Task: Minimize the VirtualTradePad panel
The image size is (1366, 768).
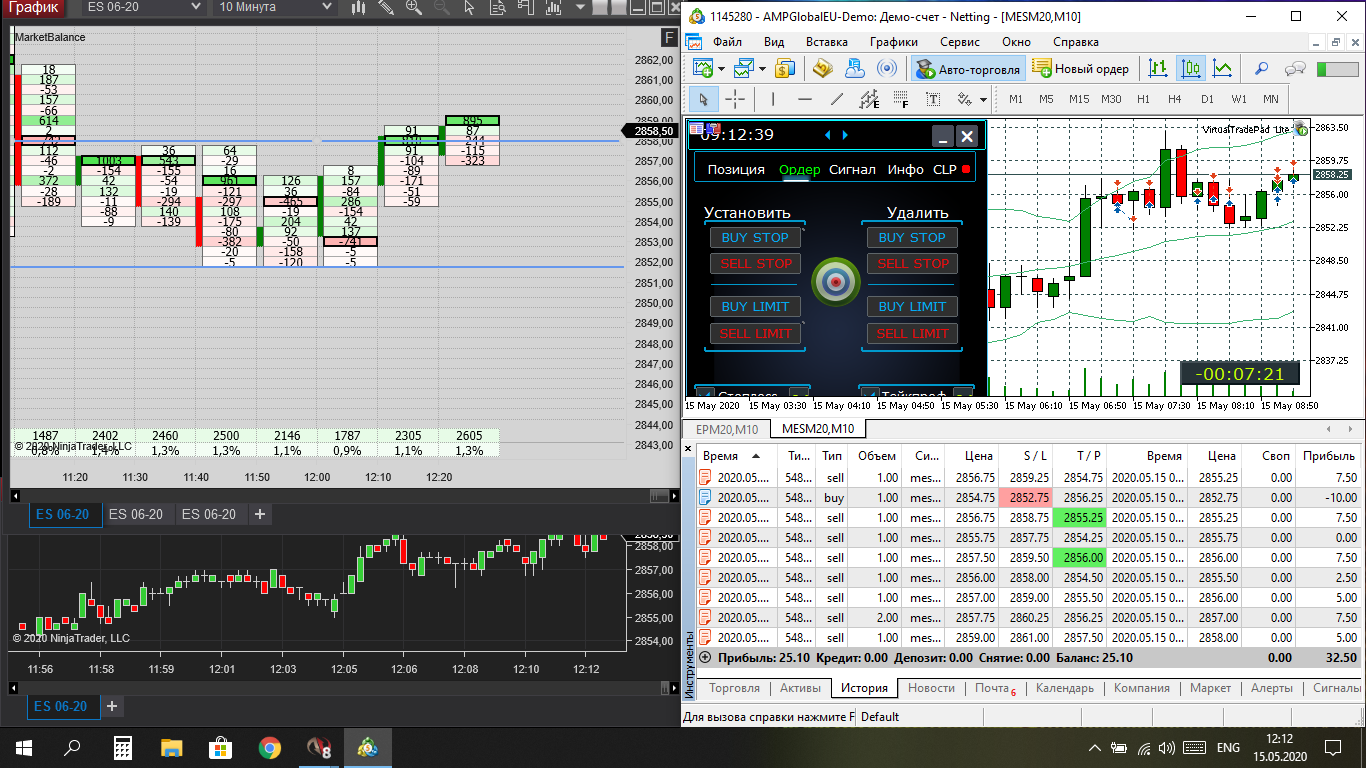Action: 941,137
